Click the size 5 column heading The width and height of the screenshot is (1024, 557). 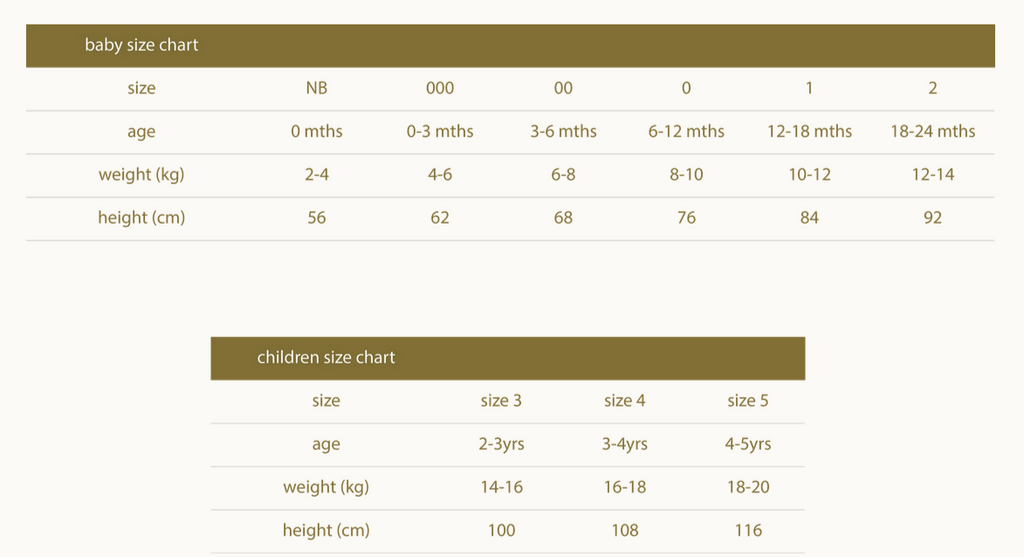click(x=748, y=400)
